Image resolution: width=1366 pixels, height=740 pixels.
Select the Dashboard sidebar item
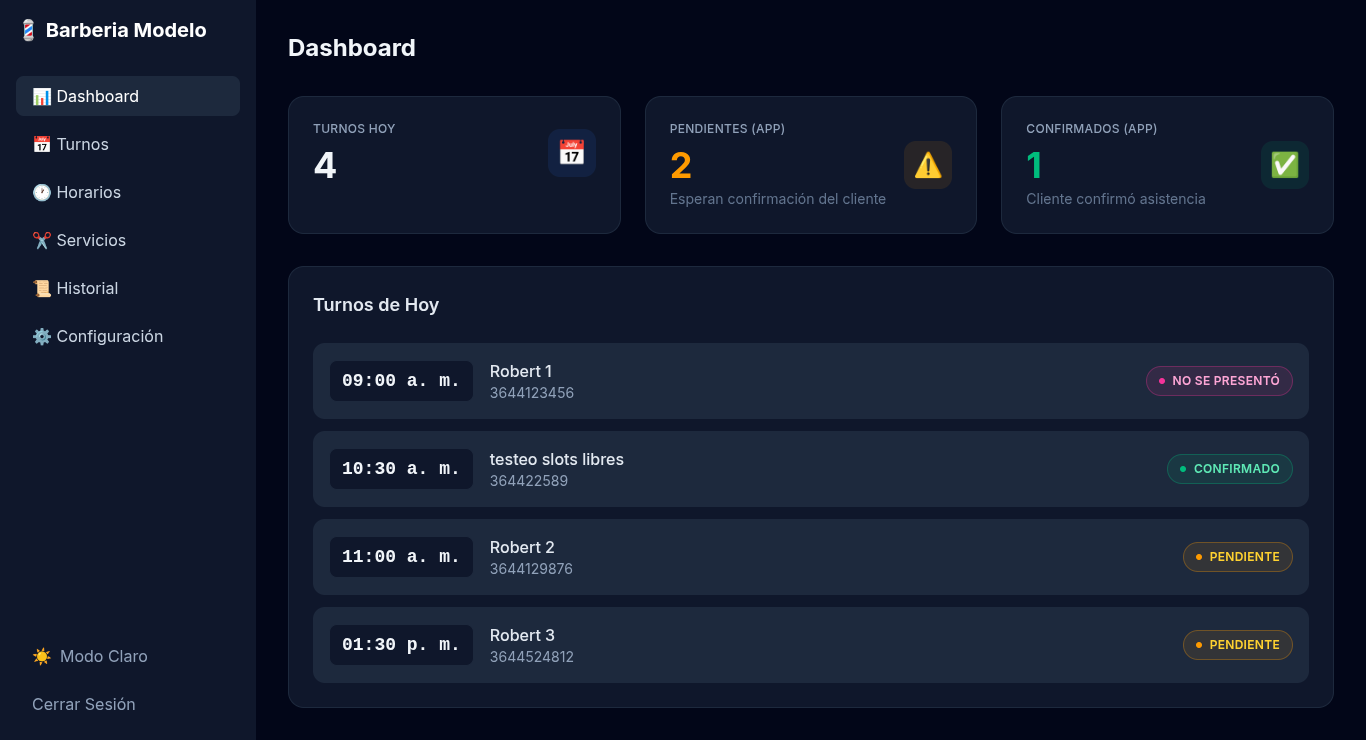pyautogui.click(x=97, y=96)
